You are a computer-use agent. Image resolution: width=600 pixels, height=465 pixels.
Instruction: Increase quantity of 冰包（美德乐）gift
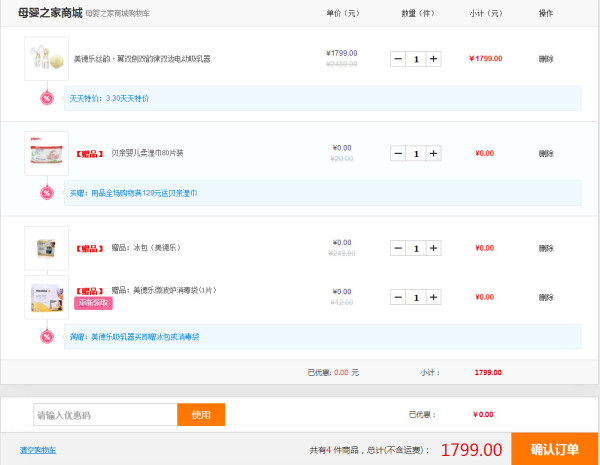pos(434,248)
